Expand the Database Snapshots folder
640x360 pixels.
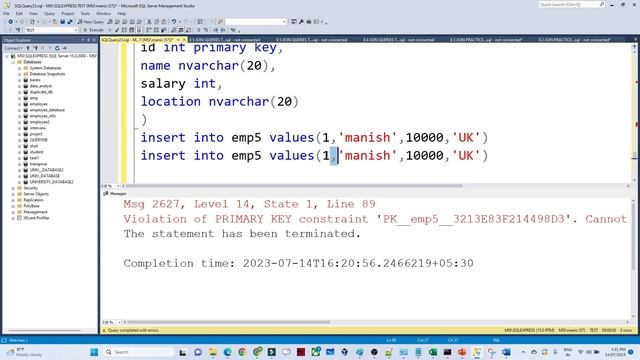[x=19, y=74]
